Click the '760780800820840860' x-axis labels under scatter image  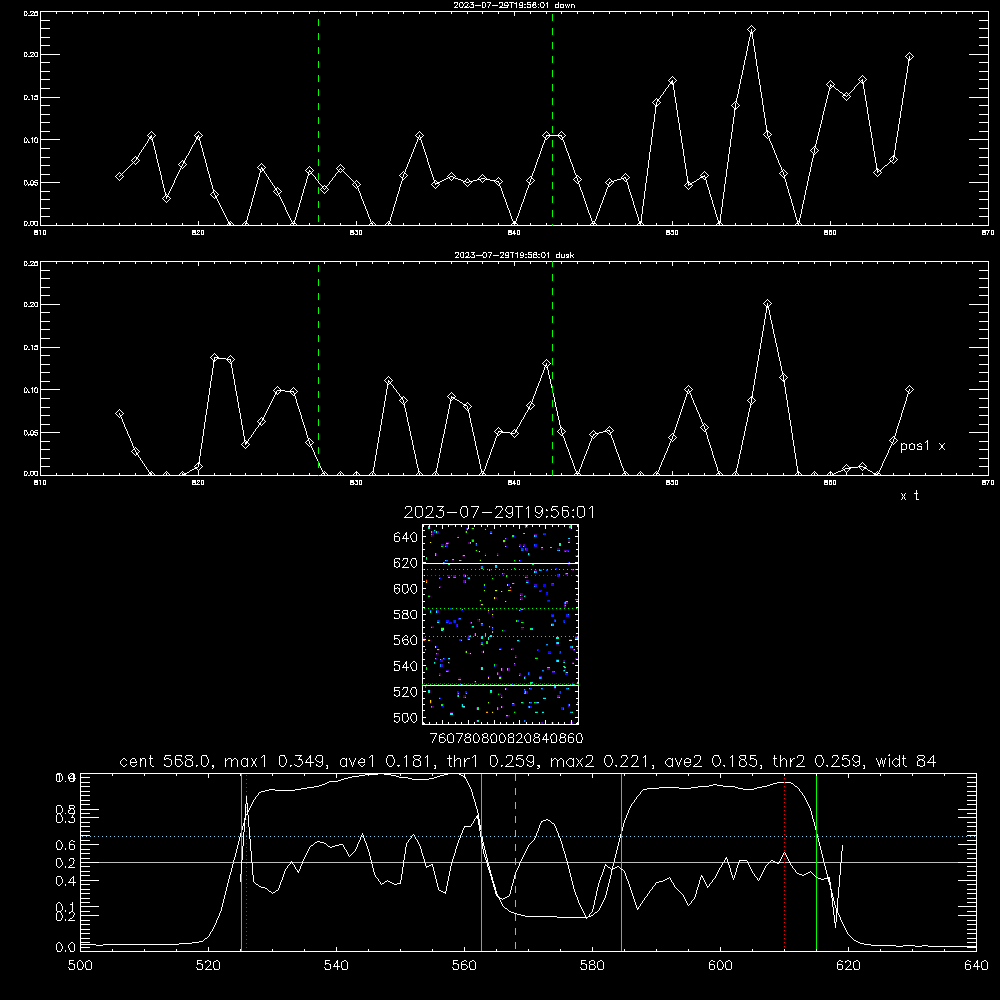pos(506,739)
